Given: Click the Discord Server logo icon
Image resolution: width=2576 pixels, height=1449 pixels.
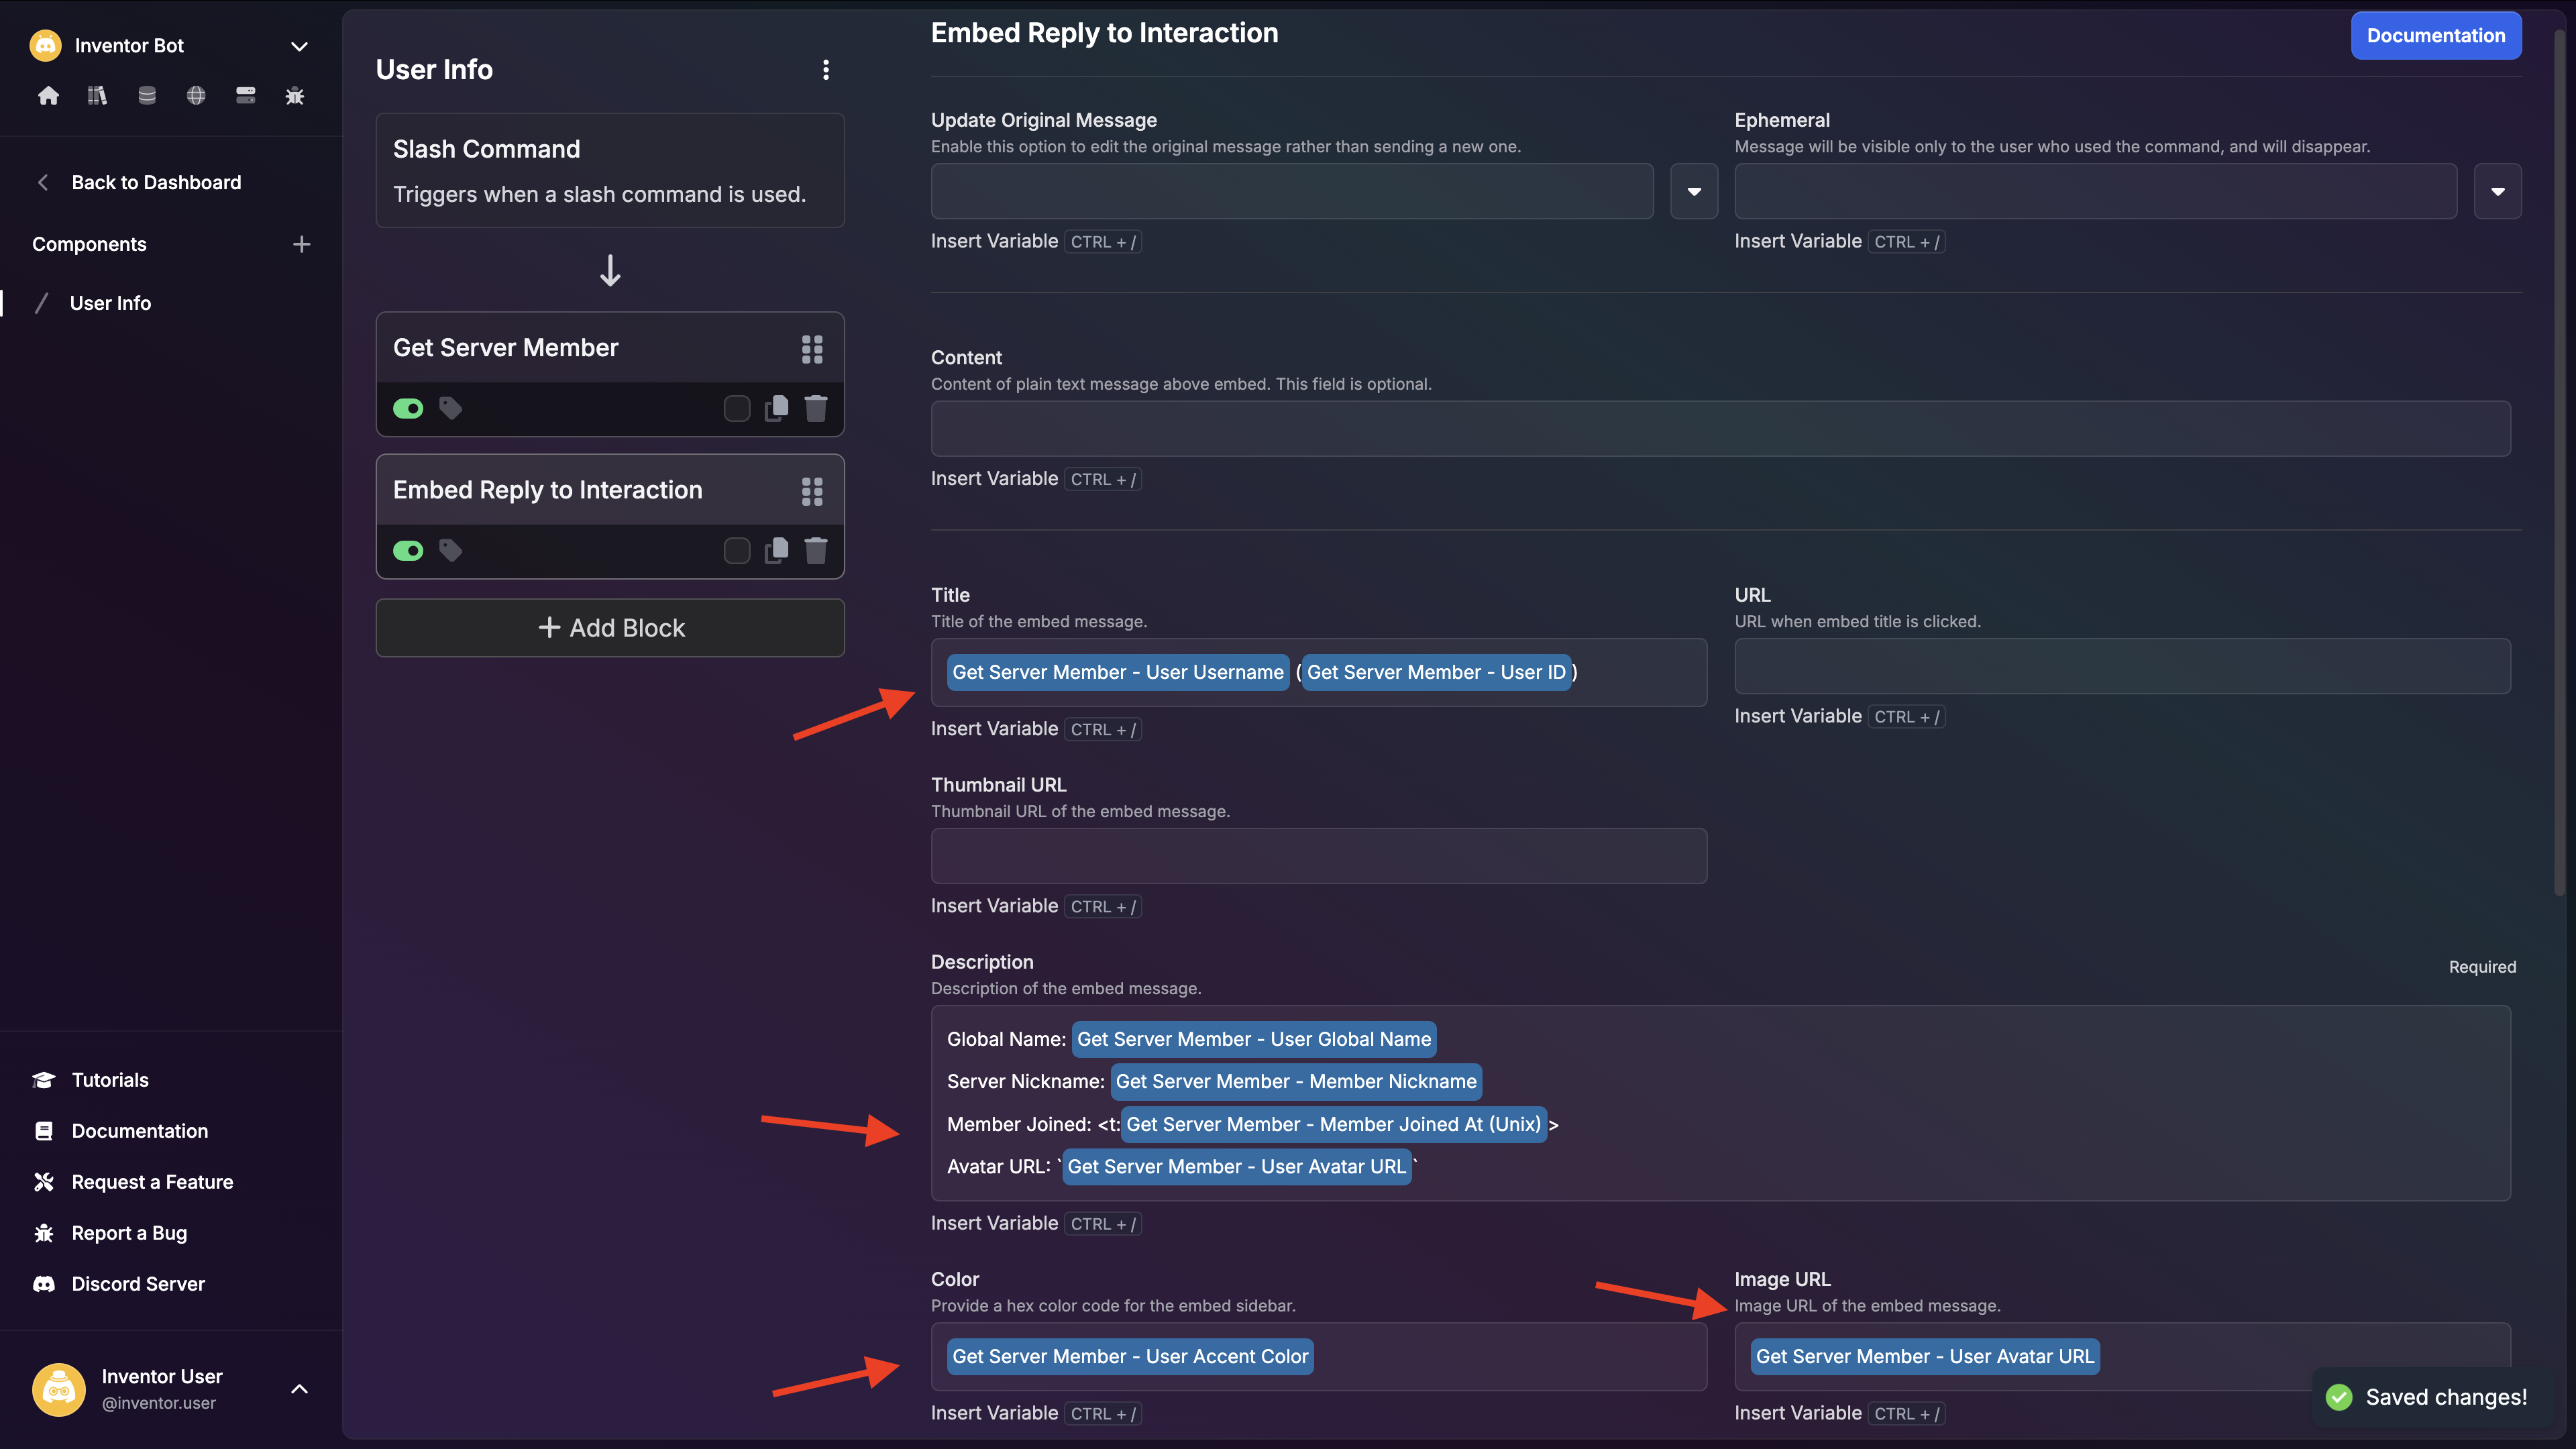Looking at the screenshot, I should (44, 1284).
